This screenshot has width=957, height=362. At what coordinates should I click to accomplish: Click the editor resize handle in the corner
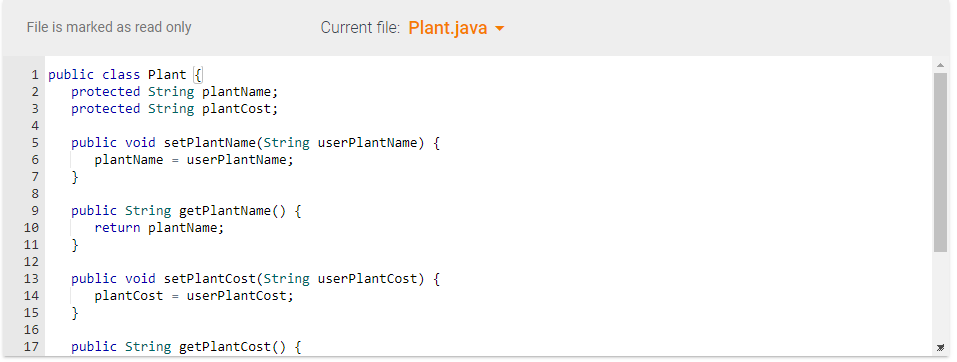pyautogui.click(x=940, y=347)
